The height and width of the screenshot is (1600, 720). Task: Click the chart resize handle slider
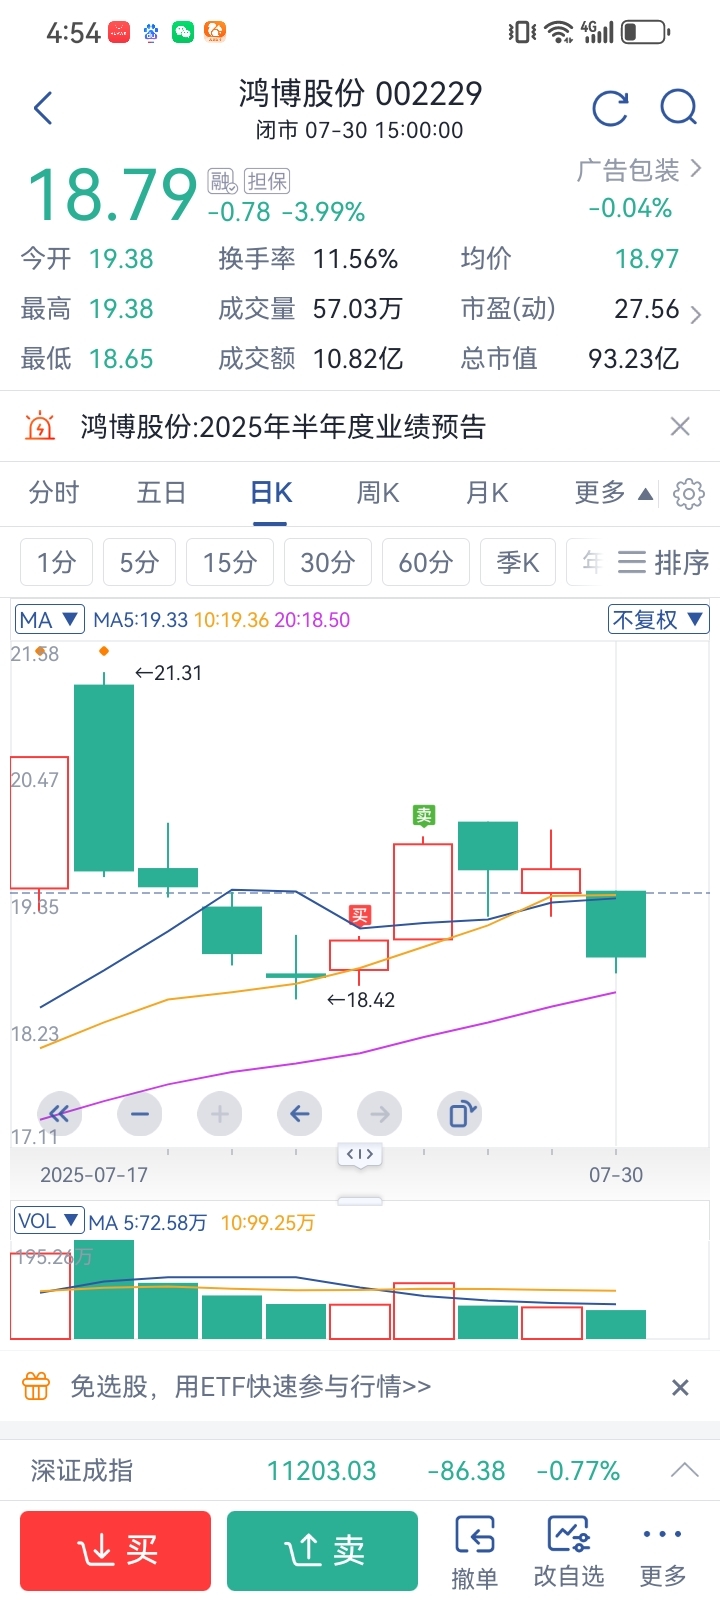pyautogui.click(x=360, y=1154)
